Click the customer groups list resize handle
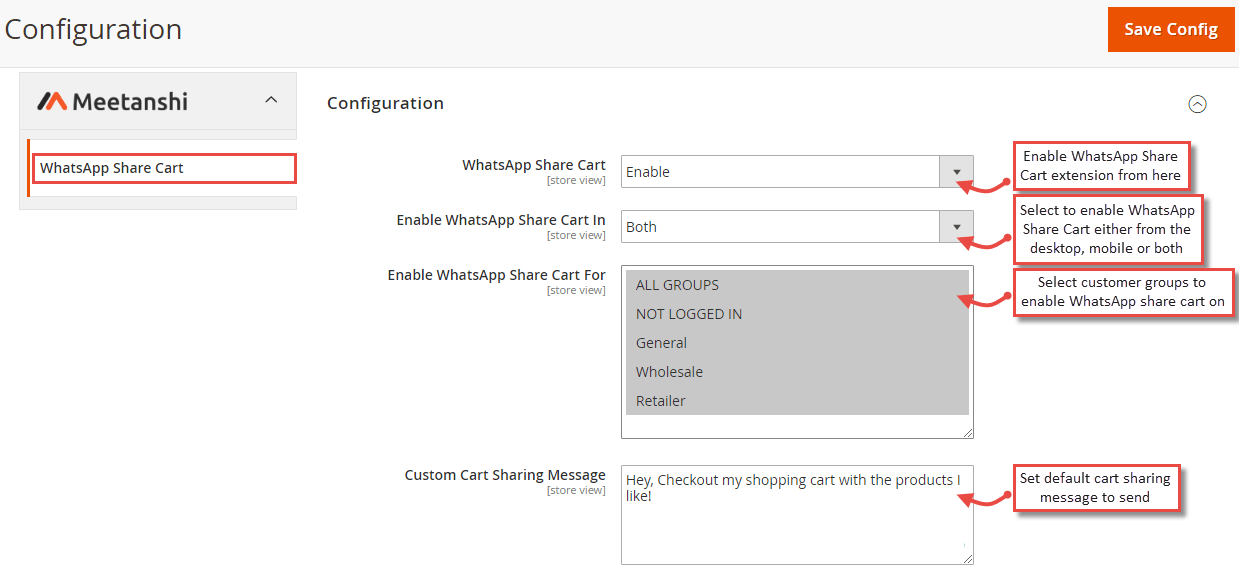This screenshot has width=1239, height=570. [x=967, y=432]
